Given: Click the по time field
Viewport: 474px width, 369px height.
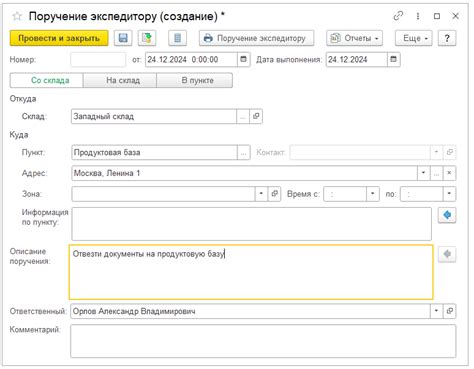Looking at the screenshot, I should [422, 194].
